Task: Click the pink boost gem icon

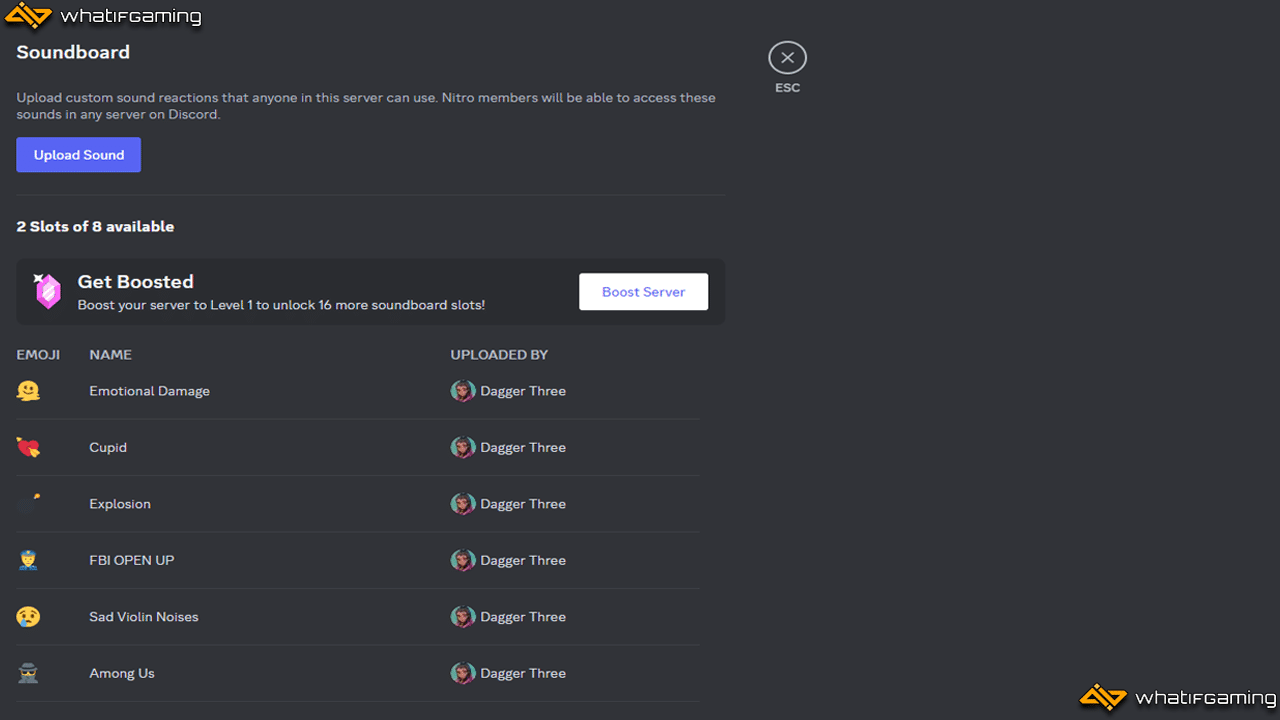Action: point(47,291)
